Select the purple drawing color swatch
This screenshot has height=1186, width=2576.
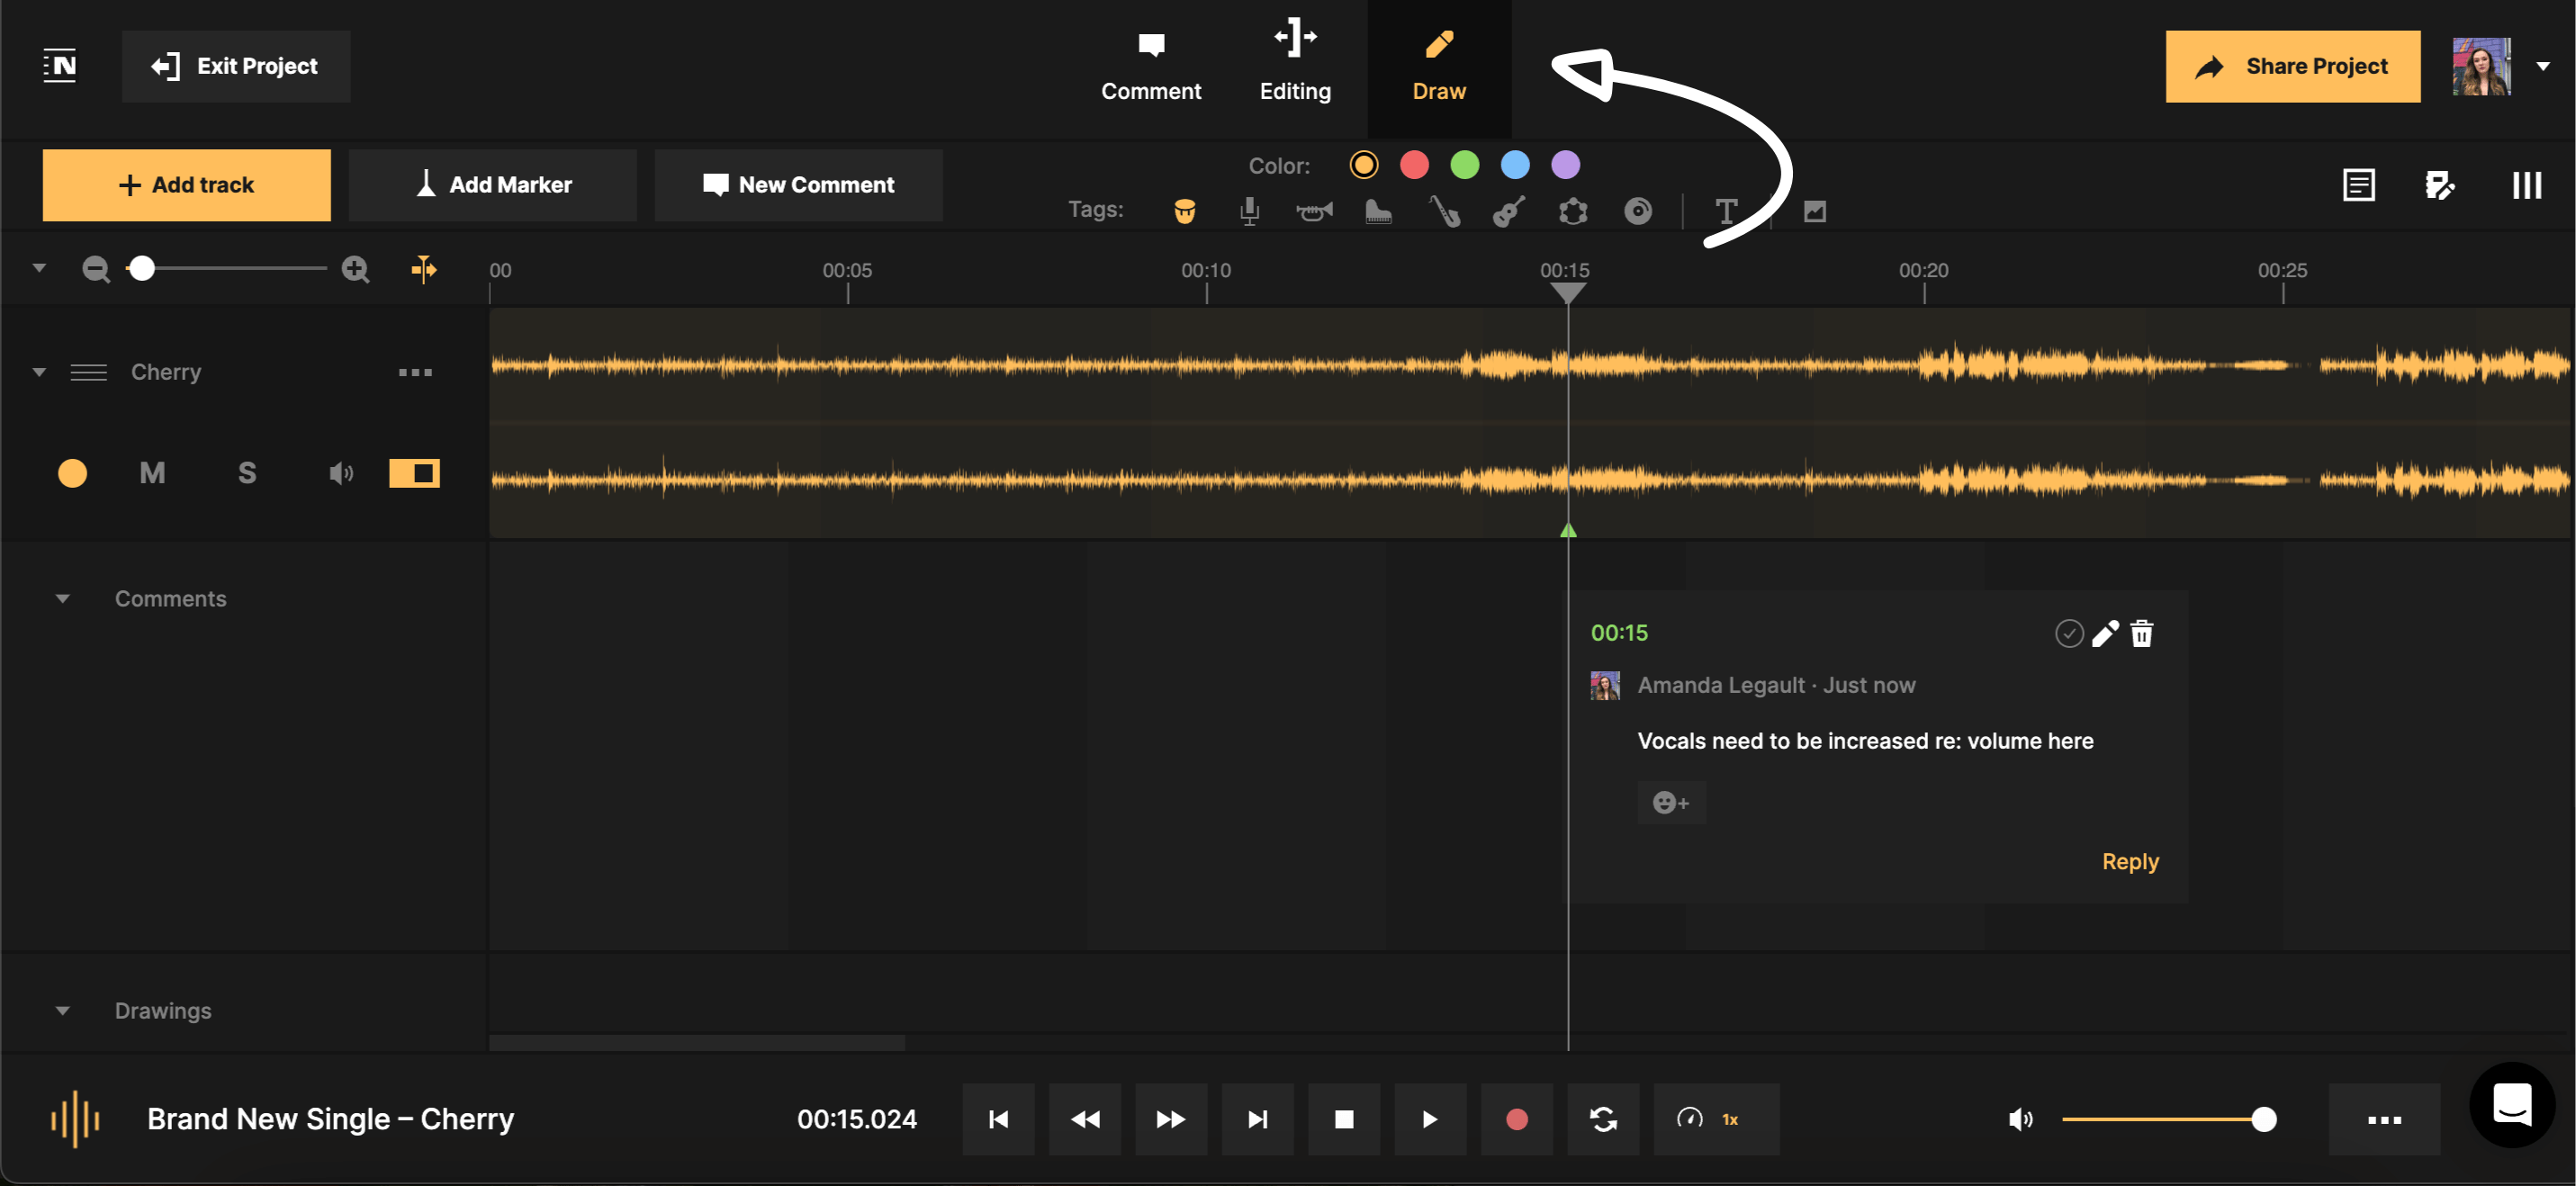click(1565, 165)
